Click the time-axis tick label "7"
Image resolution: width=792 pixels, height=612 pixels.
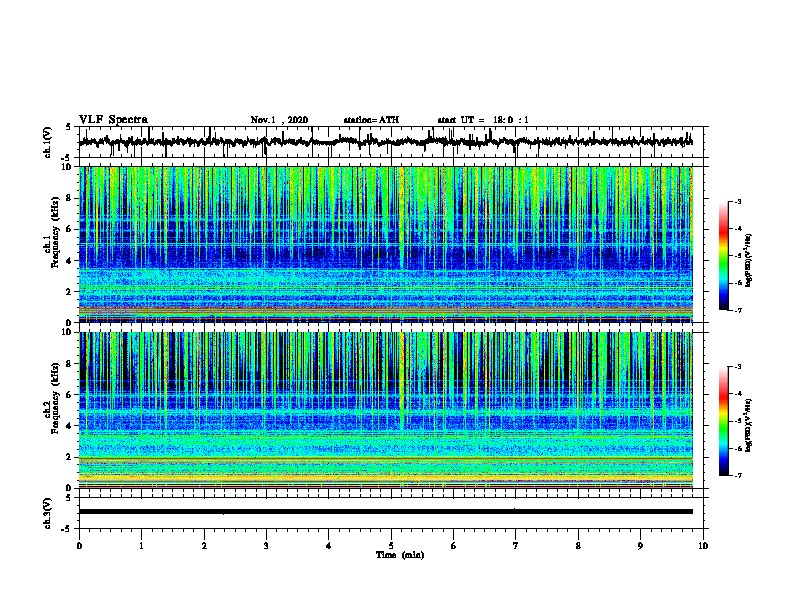[516, 546]
